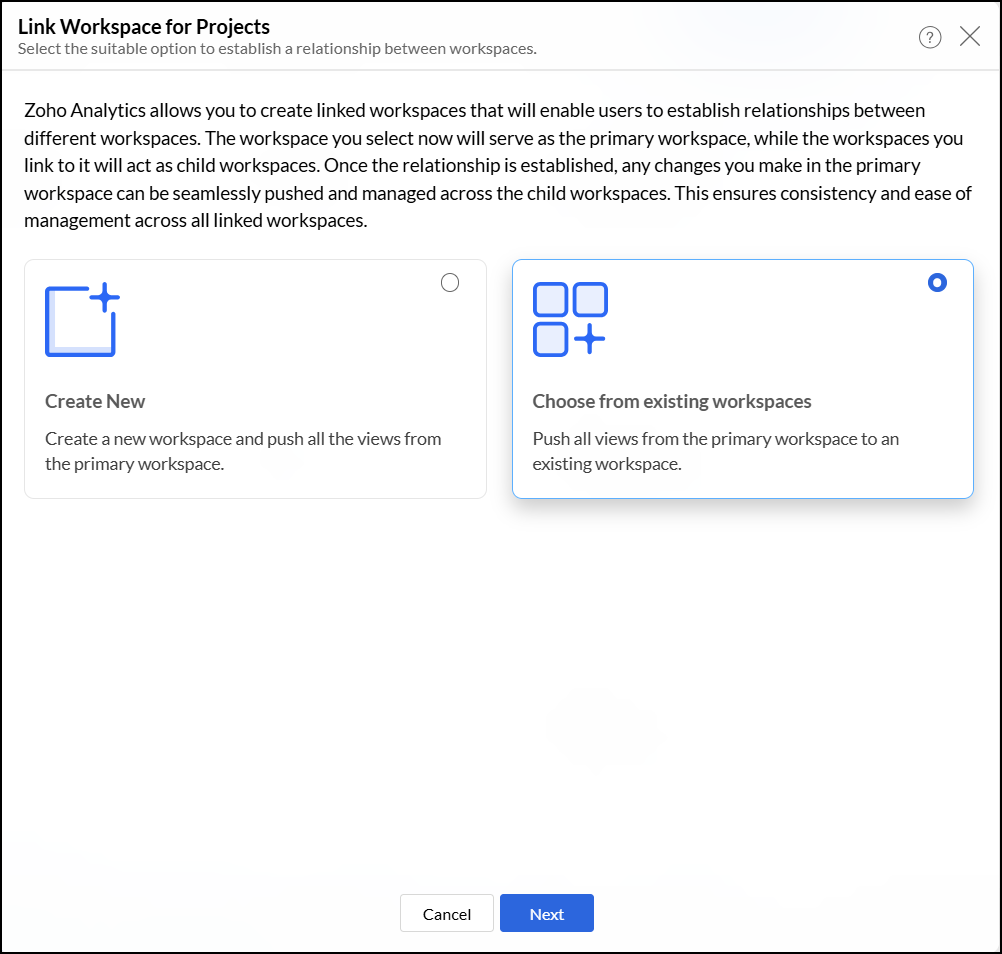Click the sparkle plus on Create New icon

click(104, 298)
